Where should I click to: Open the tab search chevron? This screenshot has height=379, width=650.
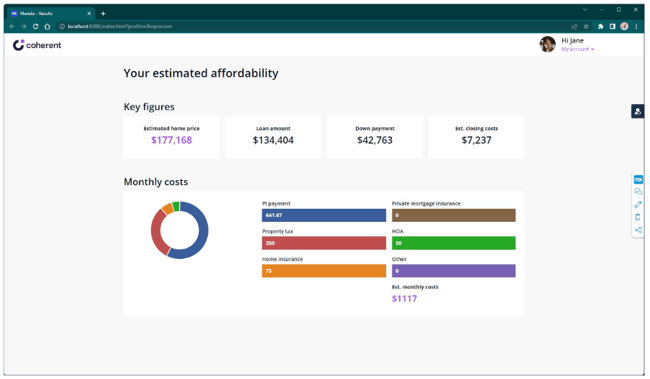(x=585, y=10)
